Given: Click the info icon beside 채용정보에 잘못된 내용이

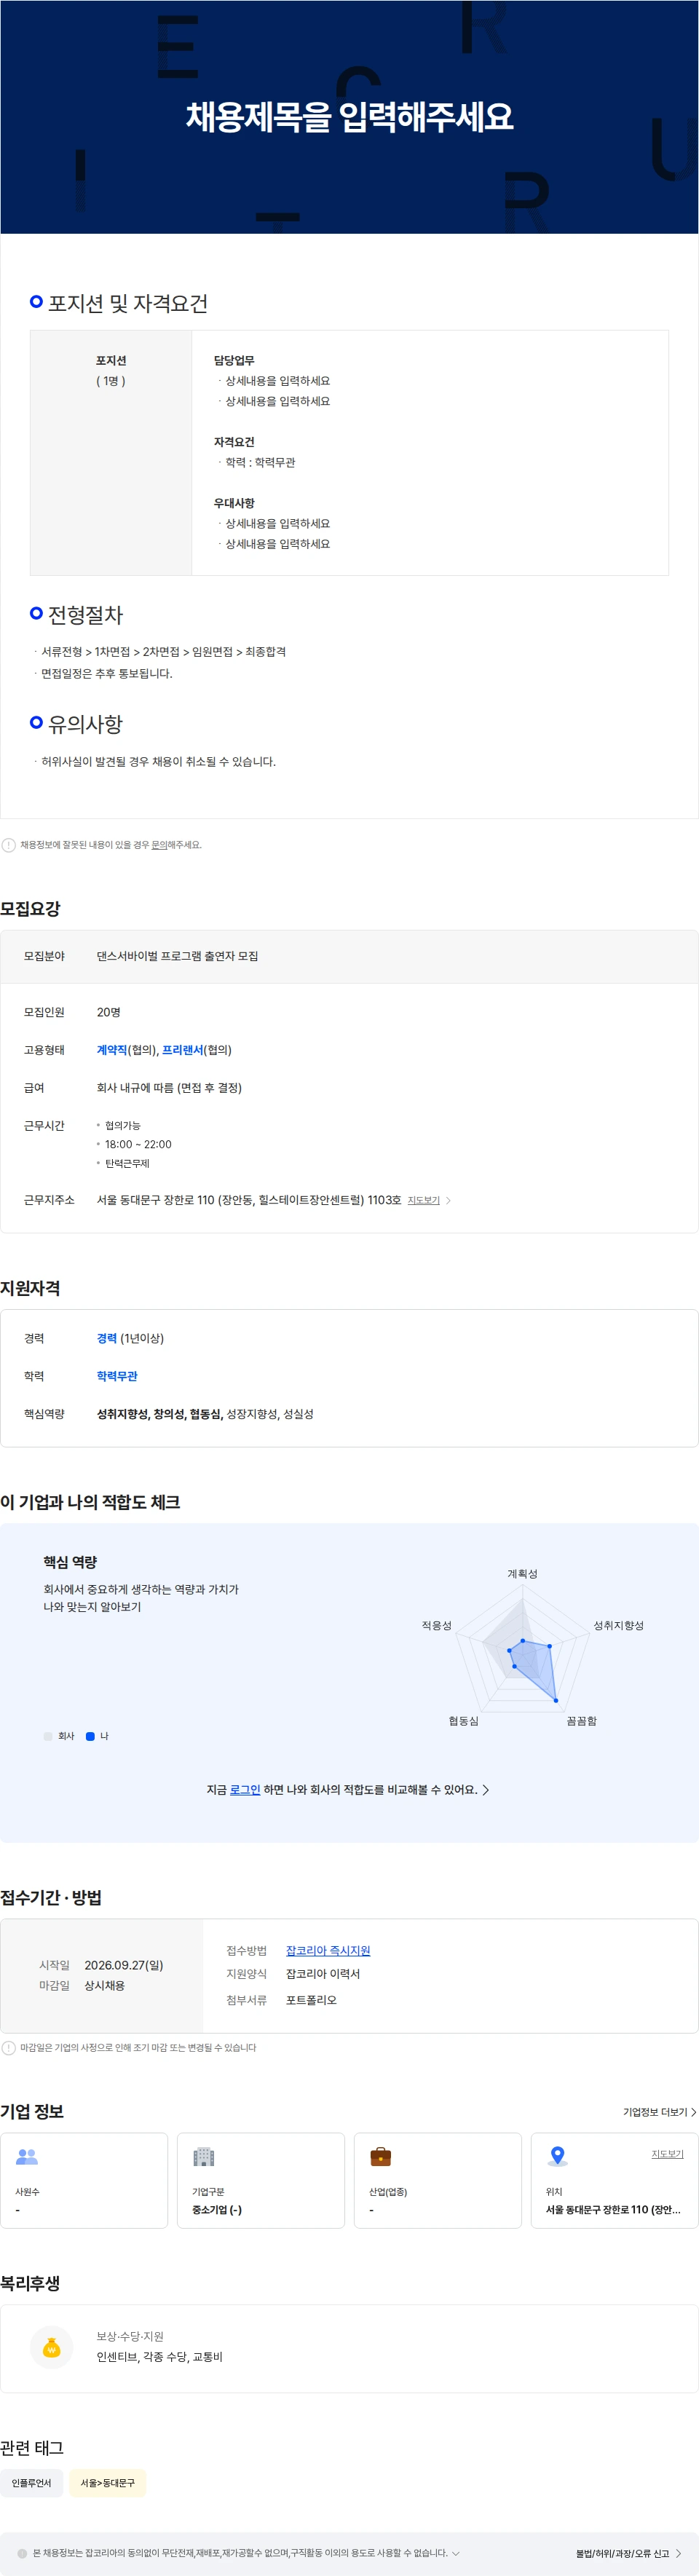Looking at the screenshot, I should click(9, 845).
